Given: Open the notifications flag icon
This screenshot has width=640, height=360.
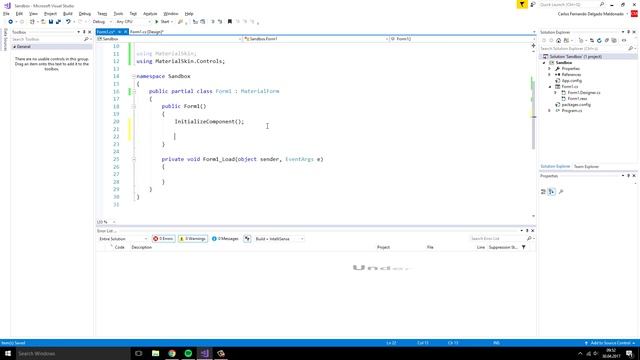Looking at the screenshot, I should (x=522, y=4).
